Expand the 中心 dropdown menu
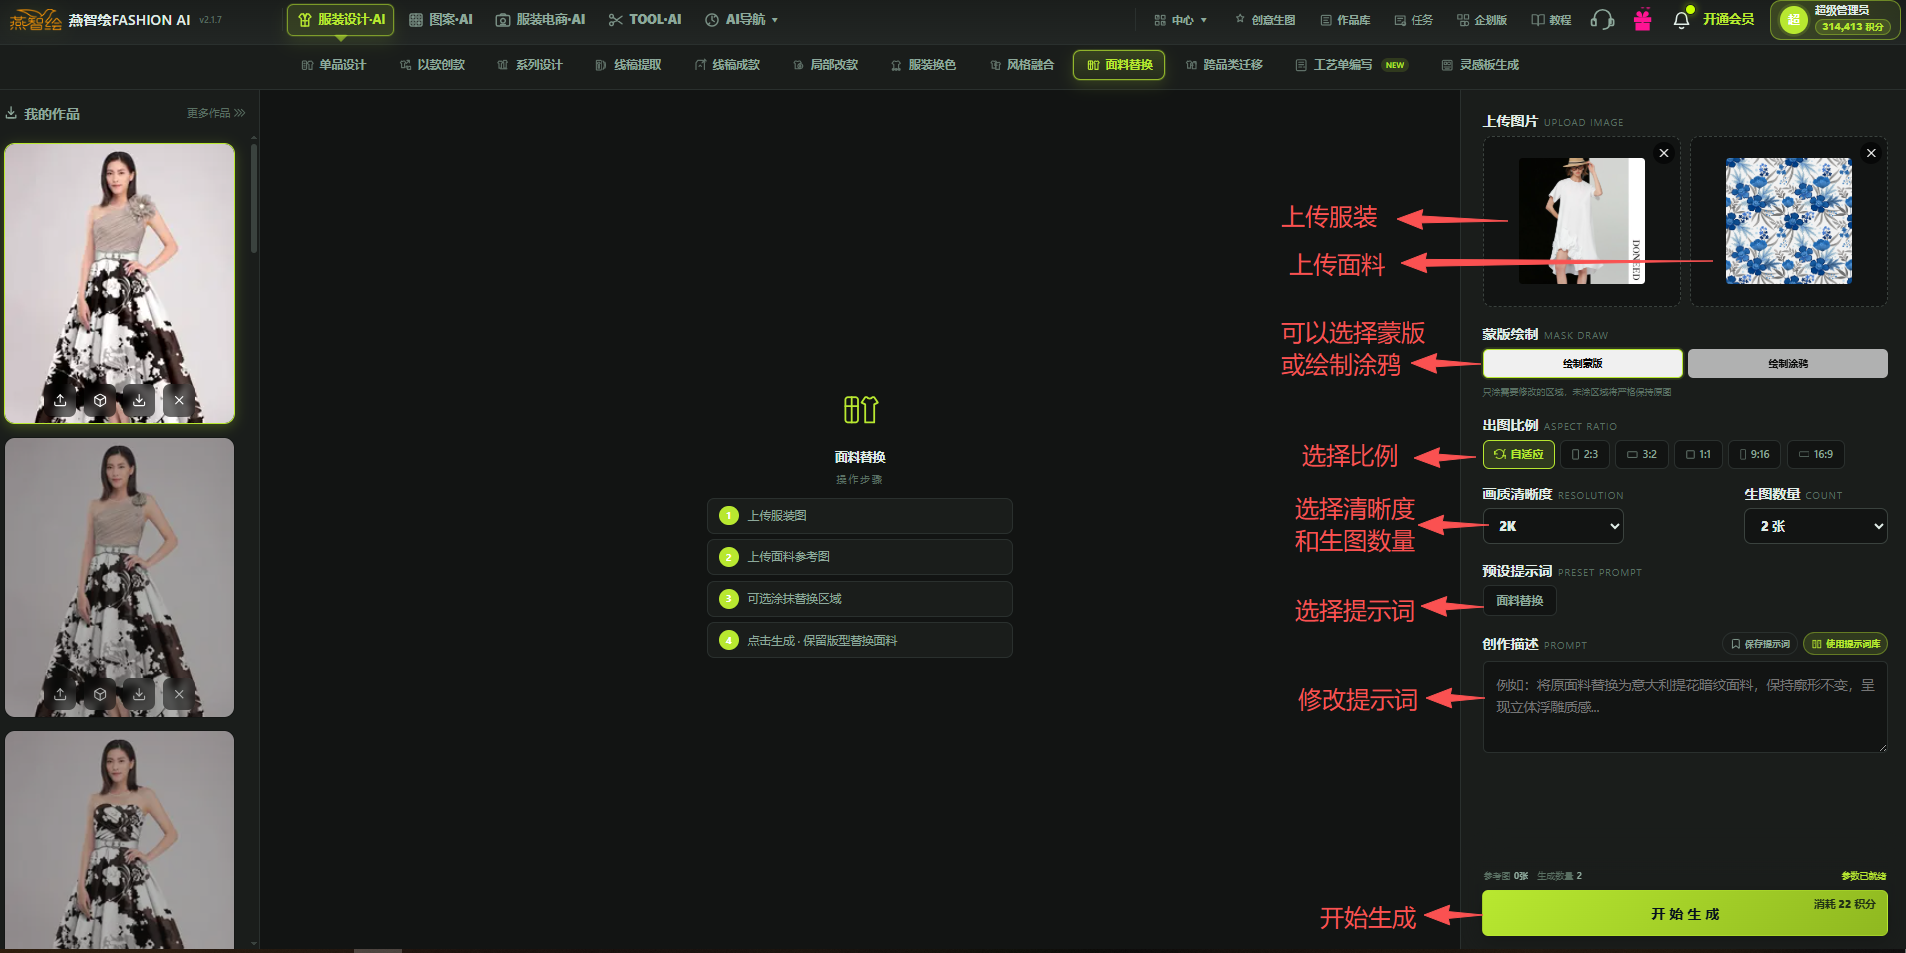Screen dimensions: 1906x953 pos(1181,20)
